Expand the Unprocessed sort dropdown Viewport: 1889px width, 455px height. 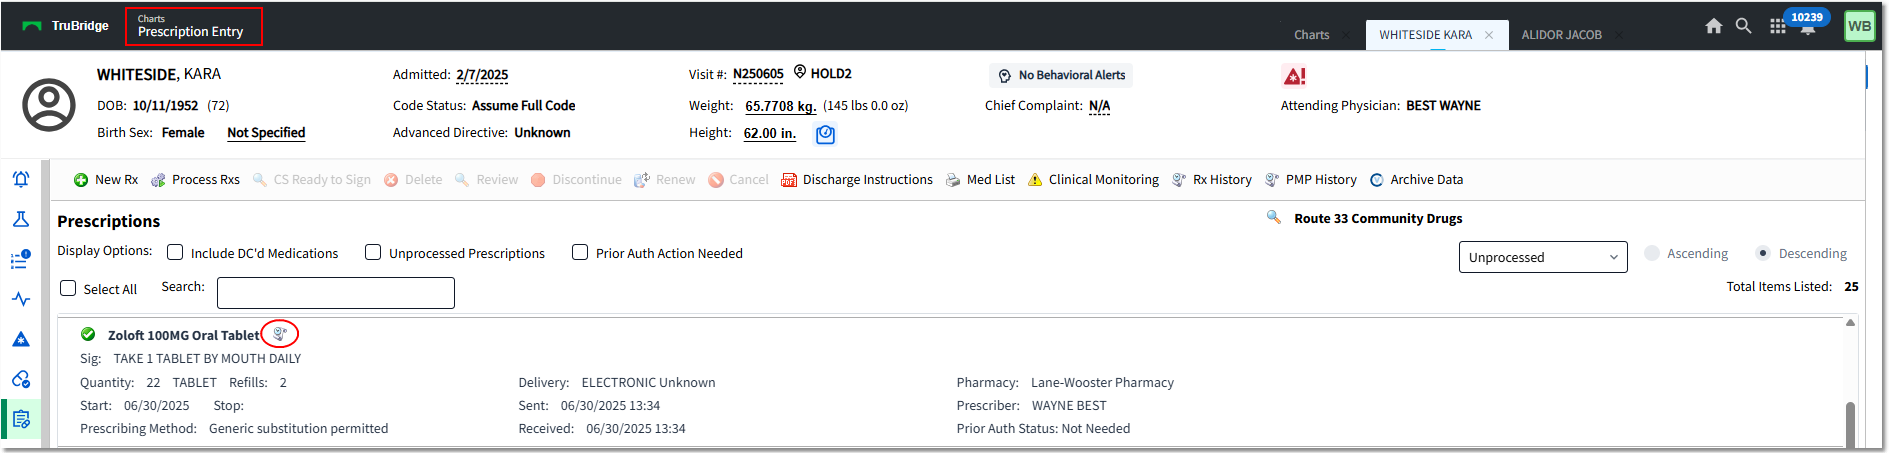point(1543,257)
